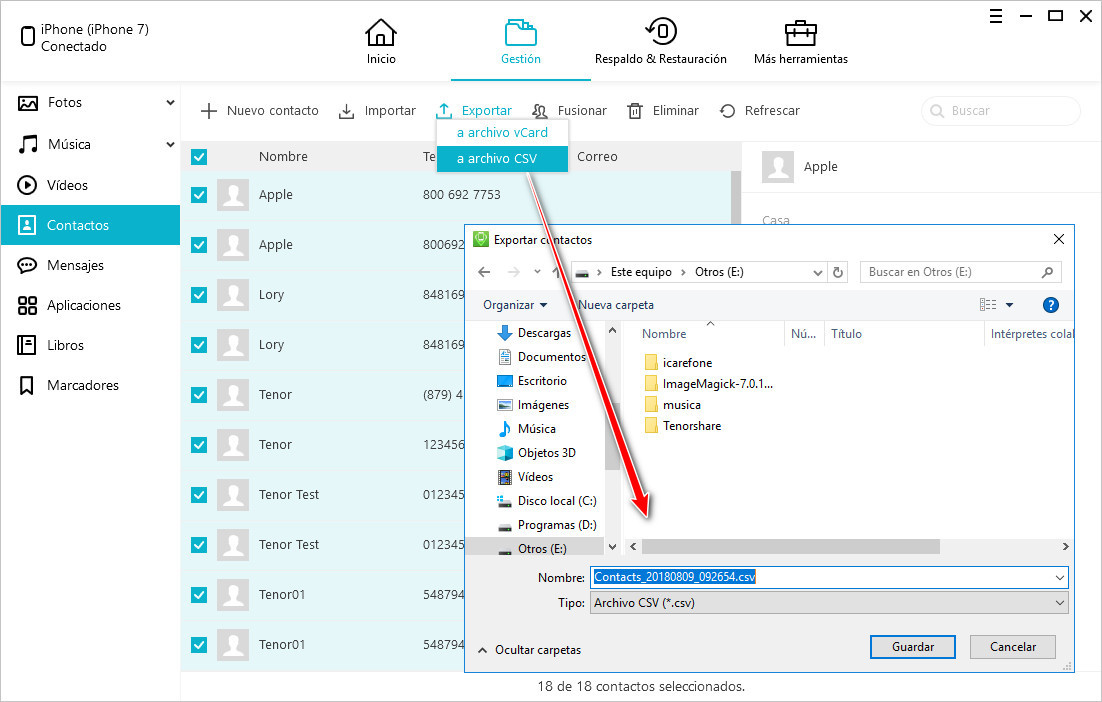Click the blue help icon in dialog
The height and width of the screenshot is (702, 1102).
point(1051,305)
